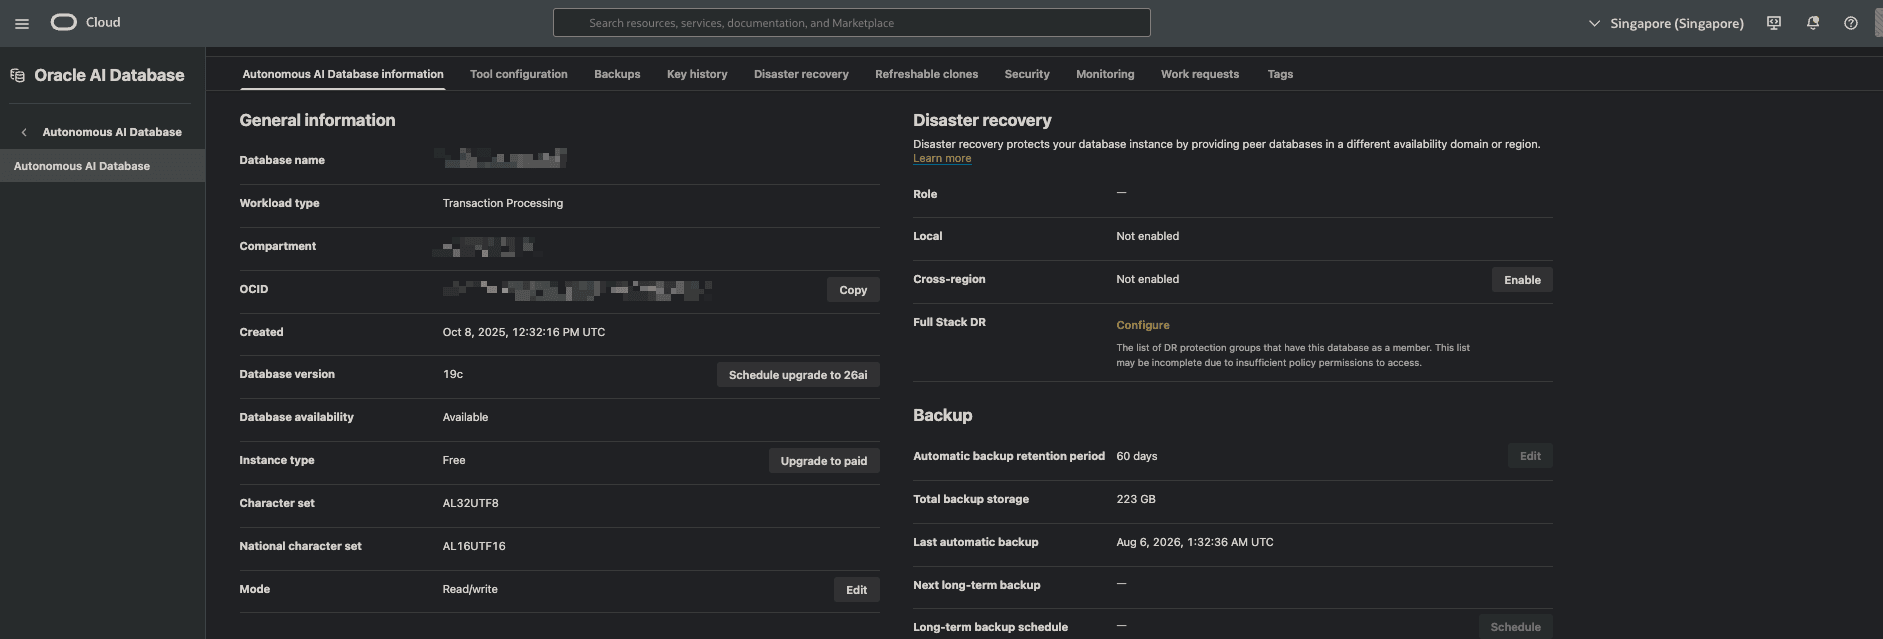This screenshot has height=639, width=1883.
Task: Open the Monitoring tab
Action: coord(1105,74)
